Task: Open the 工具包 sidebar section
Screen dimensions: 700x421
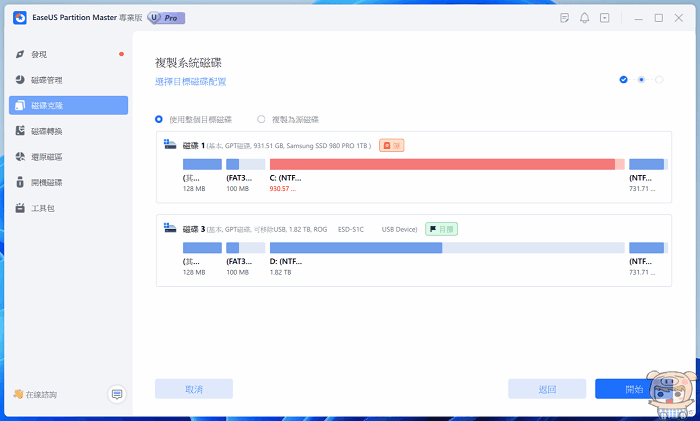Action: point(68,208)
